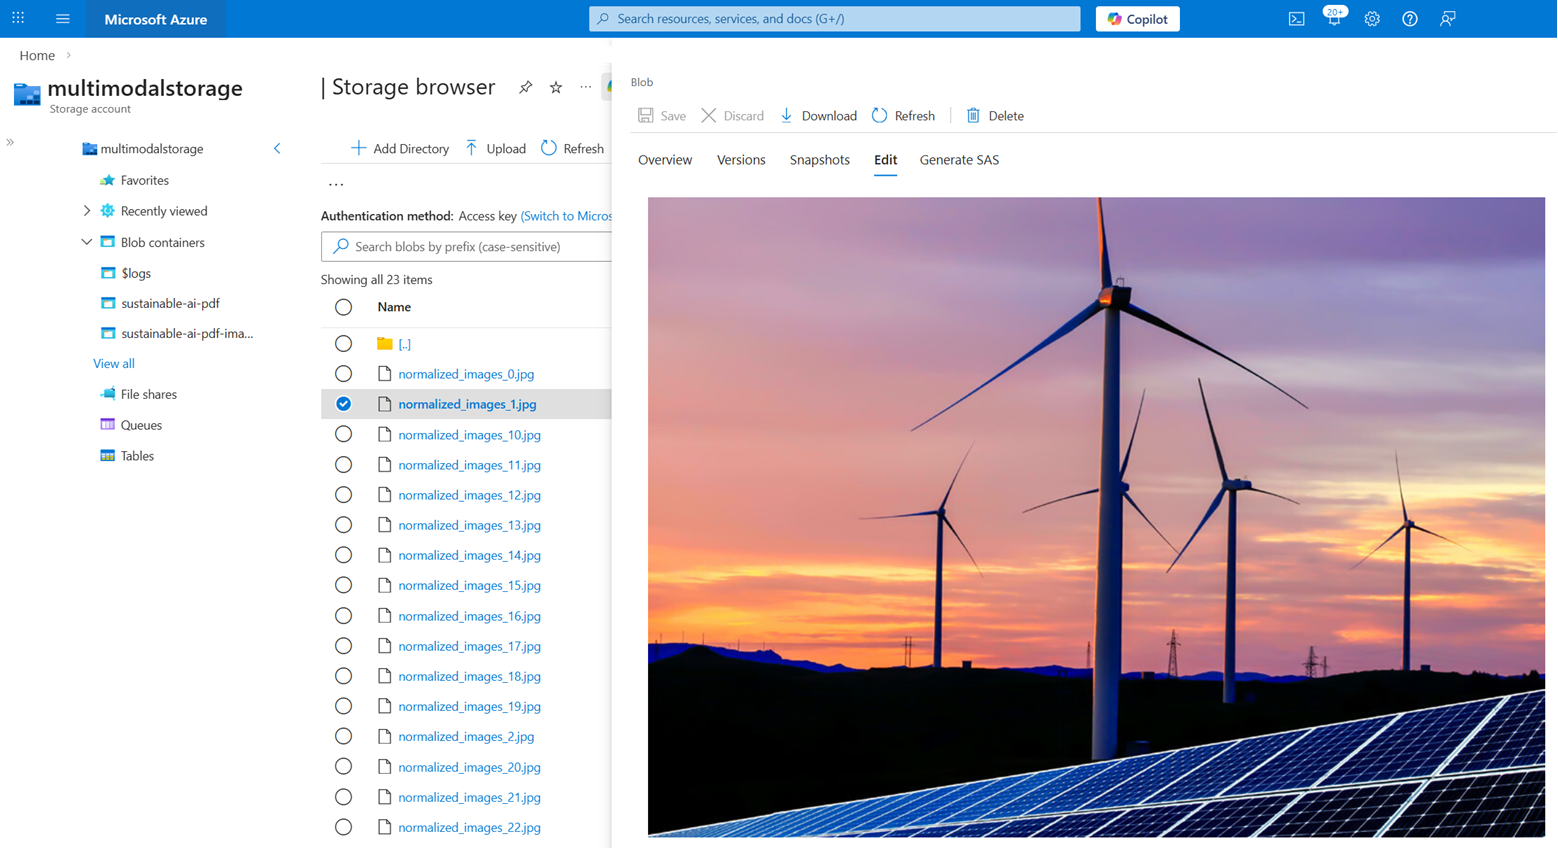Open the normalized_images_15.jpg file link
This screenshot has height=851, width=1558.
tap(469, 585)
